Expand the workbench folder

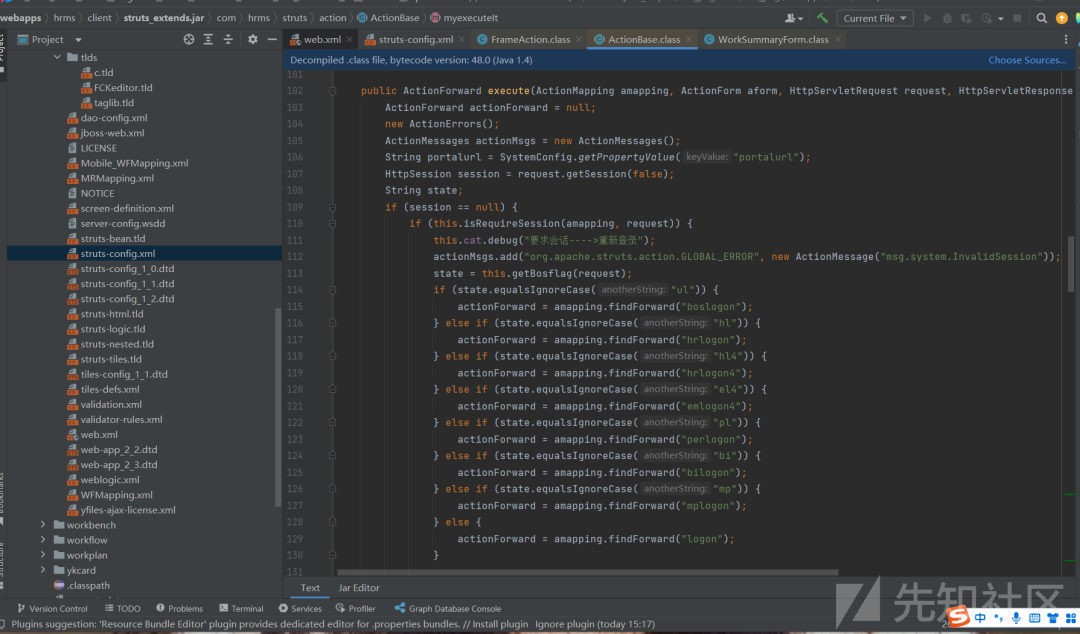43,524
